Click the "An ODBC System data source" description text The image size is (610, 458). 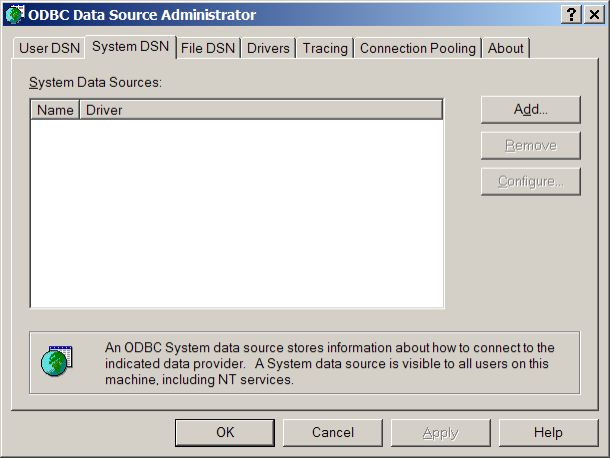[x=330, y=363]
